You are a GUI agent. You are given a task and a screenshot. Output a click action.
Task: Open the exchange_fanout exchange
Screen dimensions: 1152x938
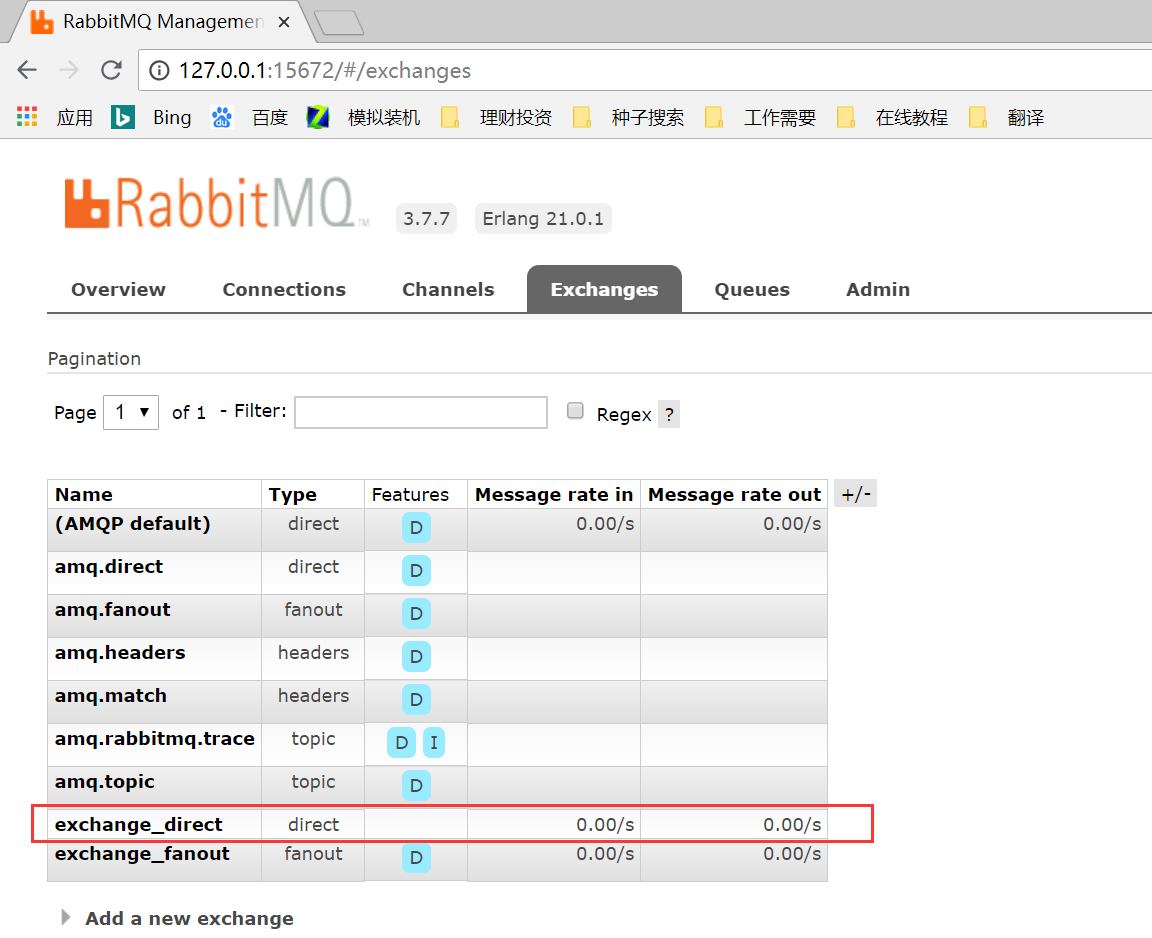pos(142,854)
